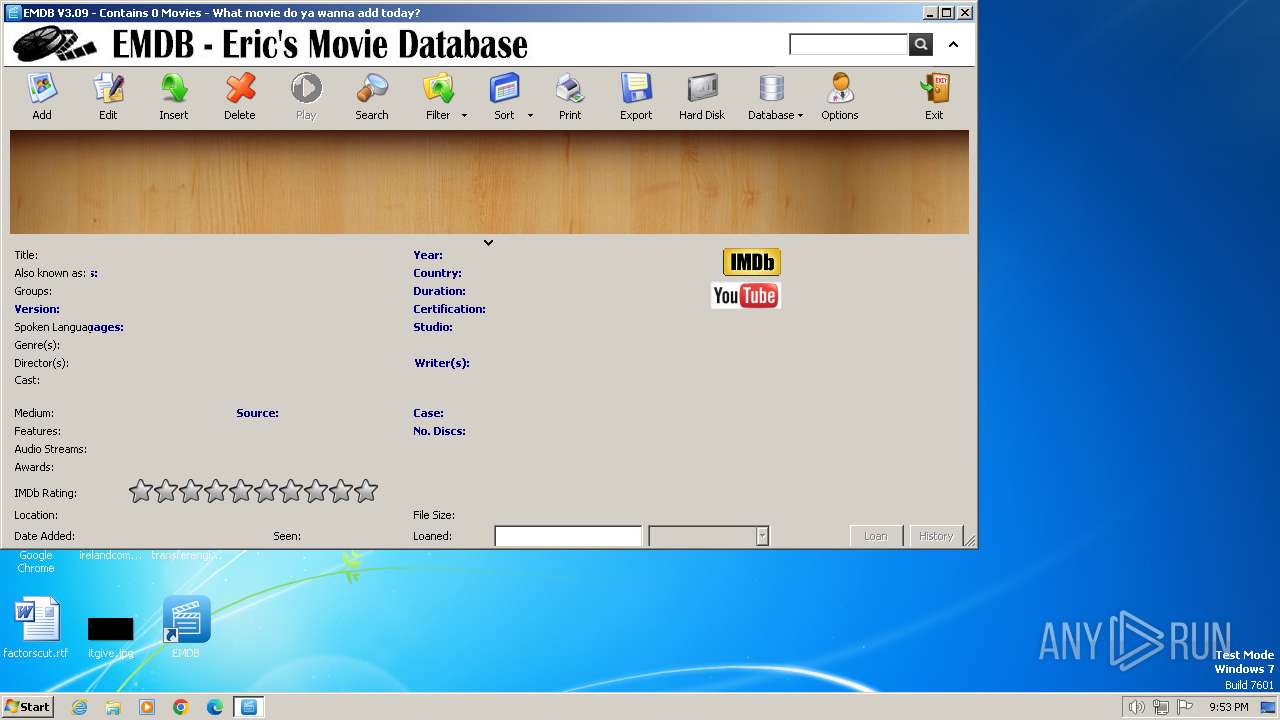This screenshot has height=720, width=1280.
Task: Select the EMDB desktop shortcut icon
Action: click(186, 627)
